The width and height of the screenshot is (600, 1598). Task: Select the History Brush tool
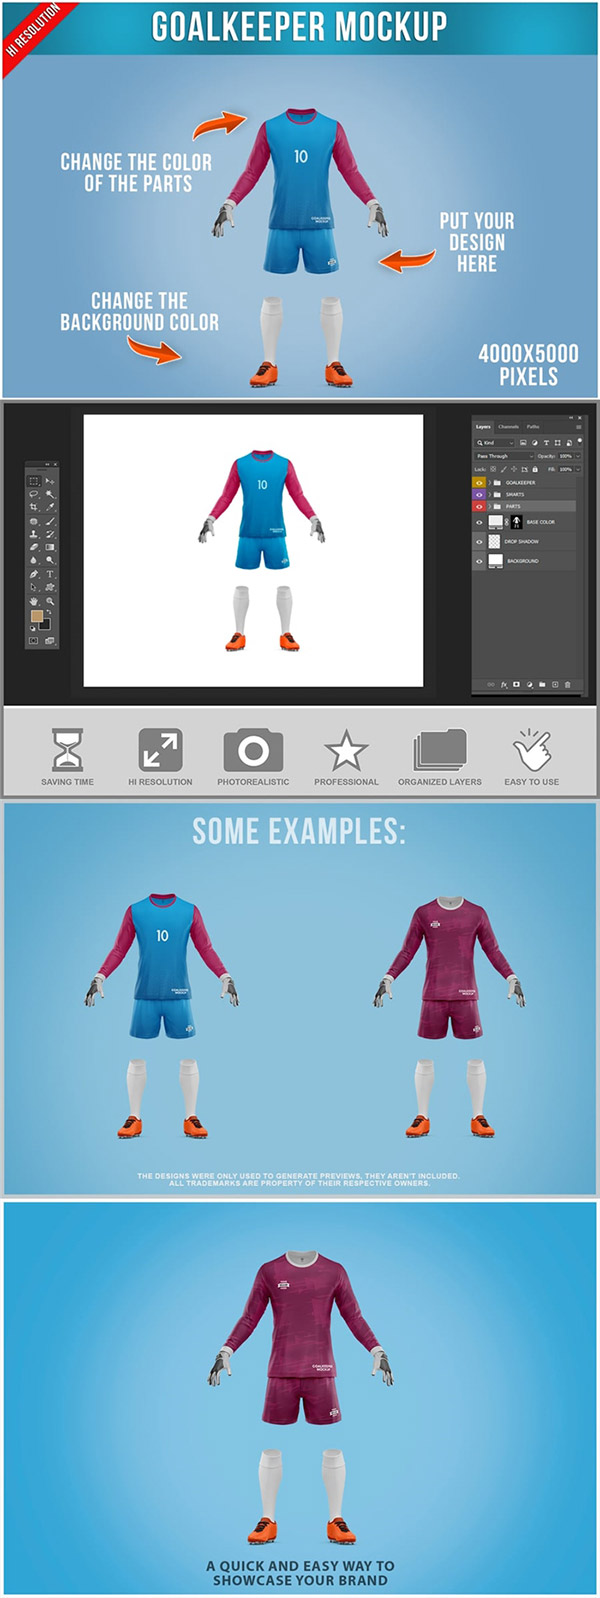[x=50, y=534]
